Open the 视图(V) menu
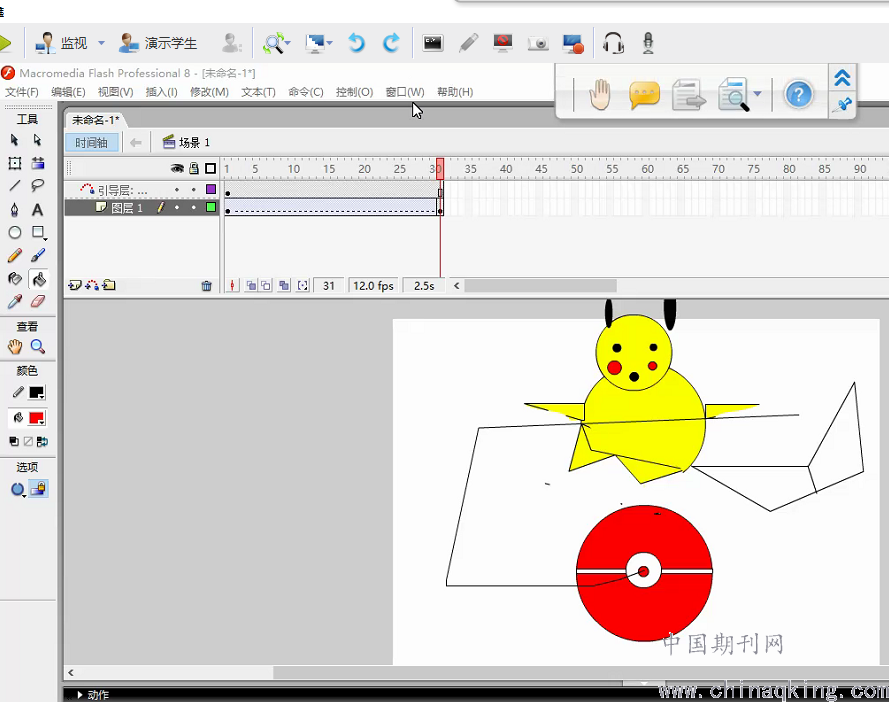889x702 pixels. [115, 92]
